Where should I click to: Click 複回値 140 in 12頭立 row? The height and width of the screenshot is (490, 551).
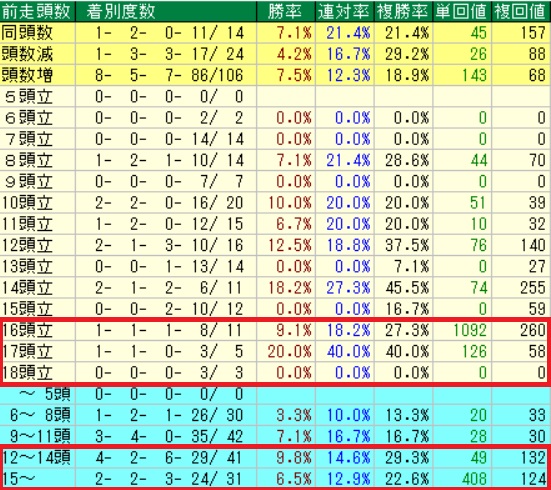(x=533, y=245)
